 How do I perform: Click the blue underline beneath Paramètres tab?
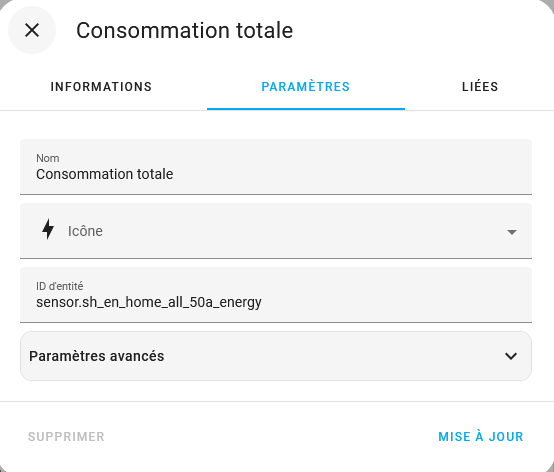pyautogui.click(x=306, y=109)
